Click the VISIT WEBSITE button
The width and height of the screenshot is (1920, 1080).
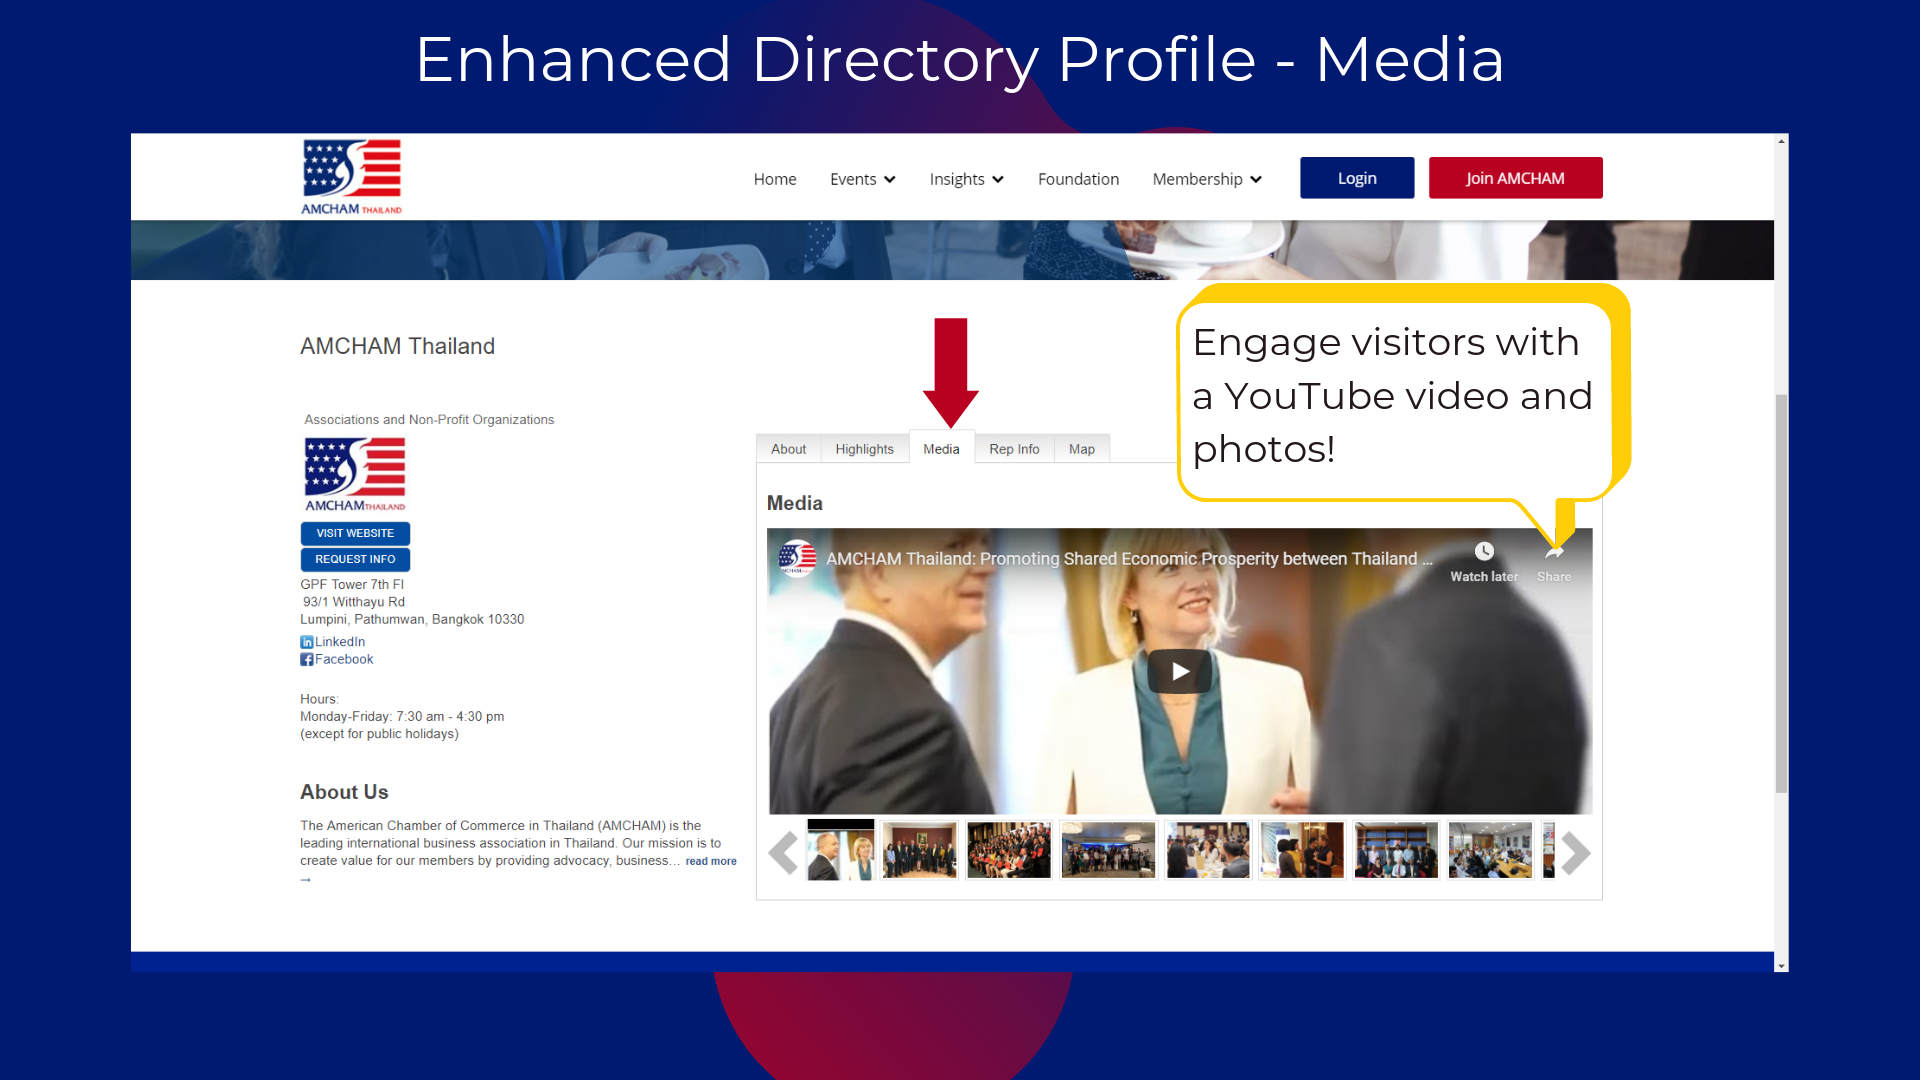pyautogui.click(x=355, y=533)
